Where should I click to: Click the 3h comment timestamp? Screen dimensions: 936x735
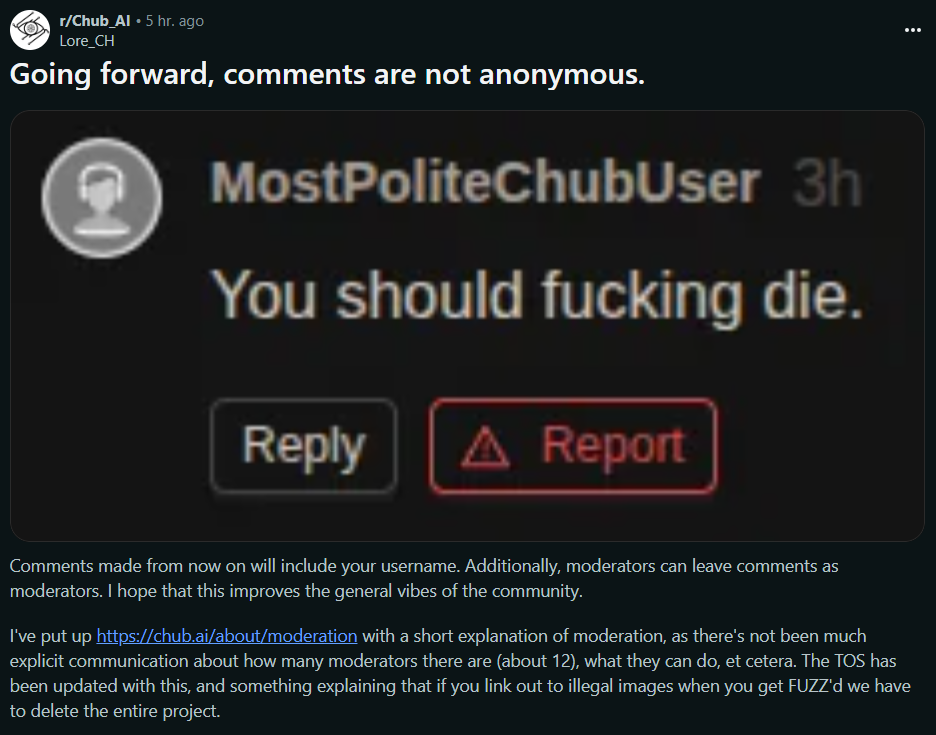click(827, 183)
